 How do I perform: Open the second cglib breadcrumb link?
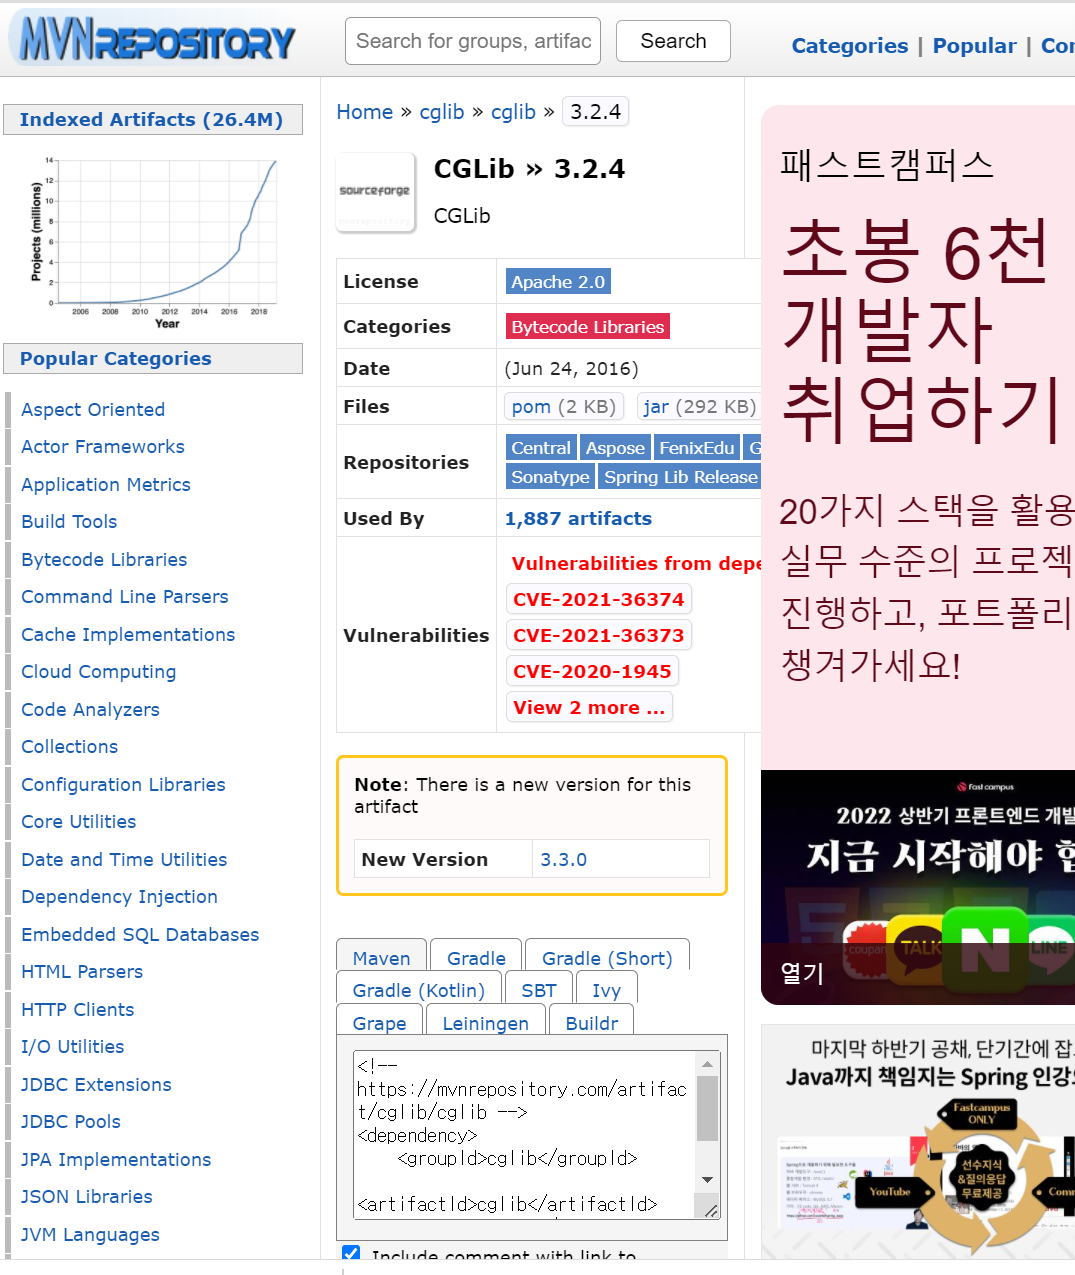click(513, 112)
